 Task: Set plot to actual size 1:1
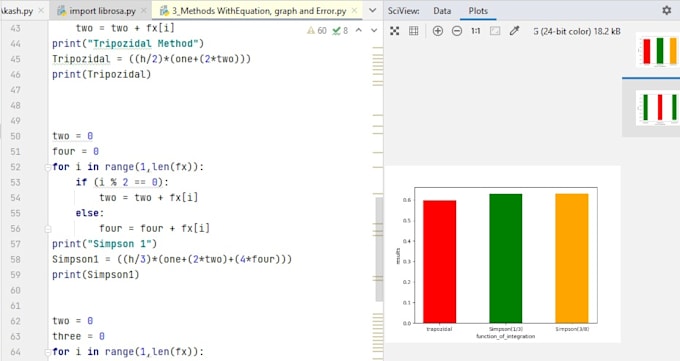click(x=476, y=31)
